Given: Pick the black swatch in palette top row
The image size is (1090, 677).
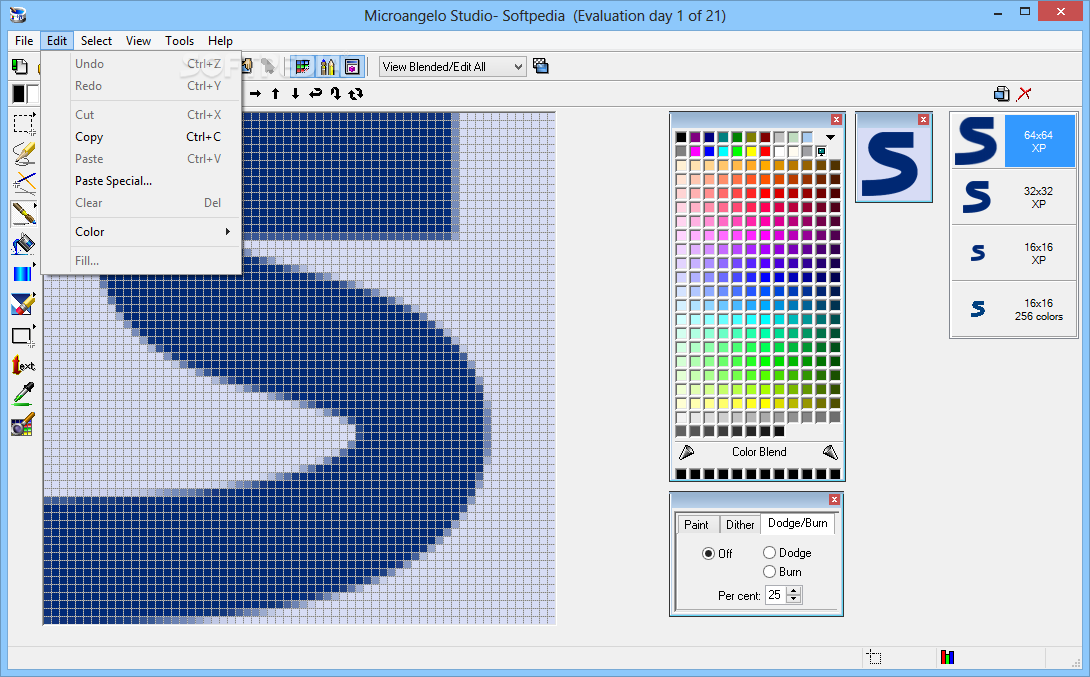Looking at the screenshot, I should tap(681, 138).
